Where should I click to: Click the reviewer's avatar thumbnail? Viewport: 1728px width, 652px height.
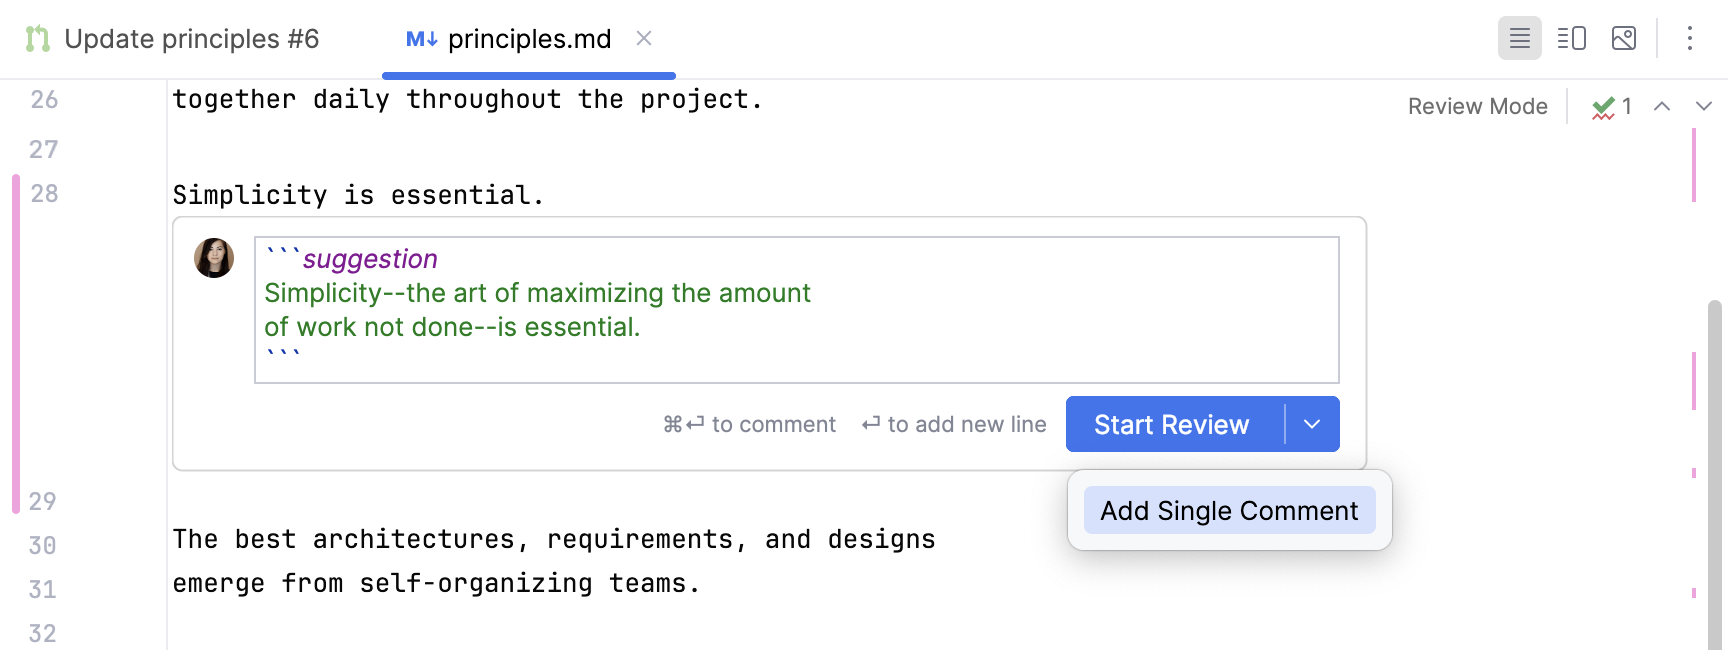pos(213,257)
